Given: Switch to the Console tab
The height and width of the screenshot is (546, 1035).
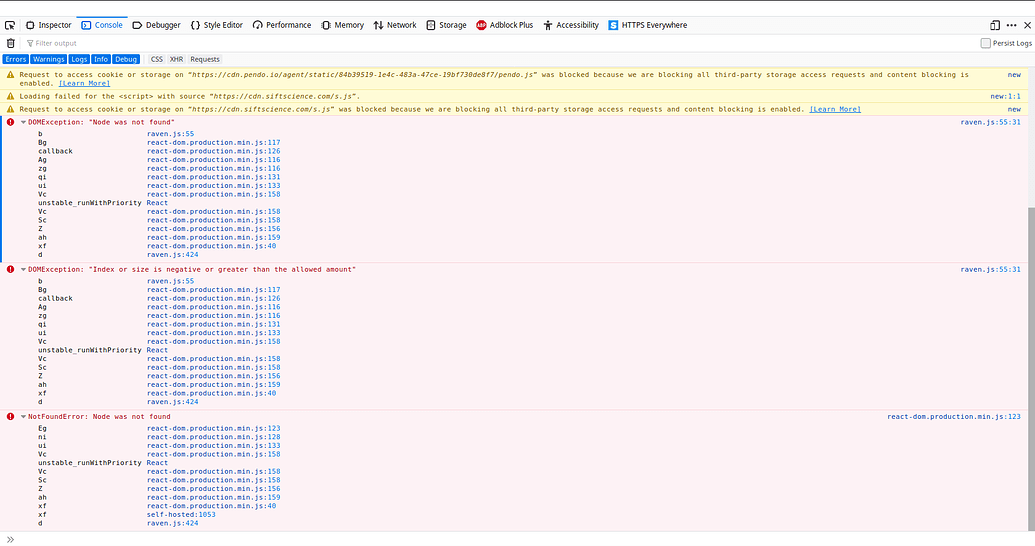Looking at the screenshot, I should [102, 25].
